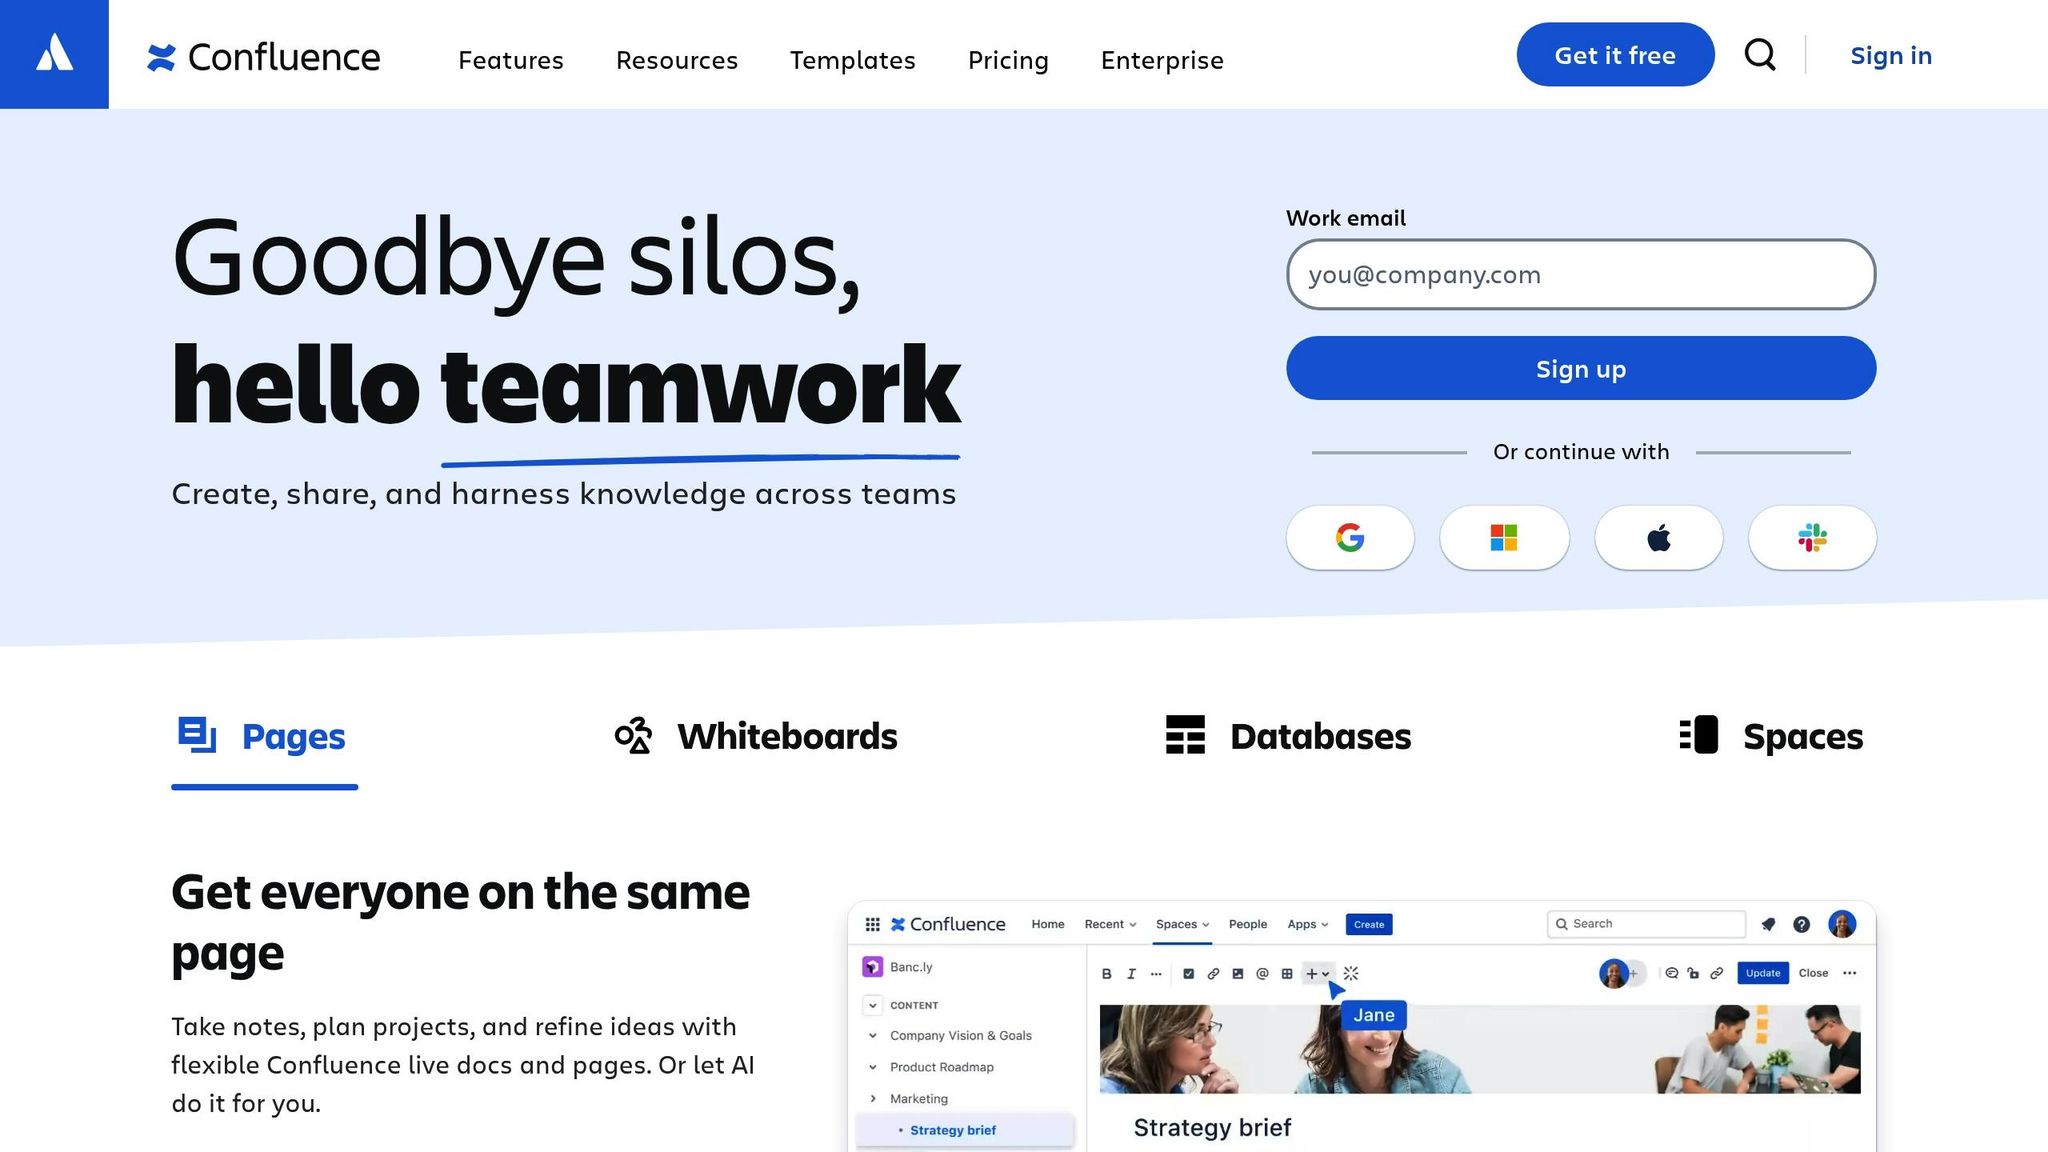This screenshot has width=2048, height=1152.
Task: Switch to the Databases tab
Action: (x=1288, y=736)
